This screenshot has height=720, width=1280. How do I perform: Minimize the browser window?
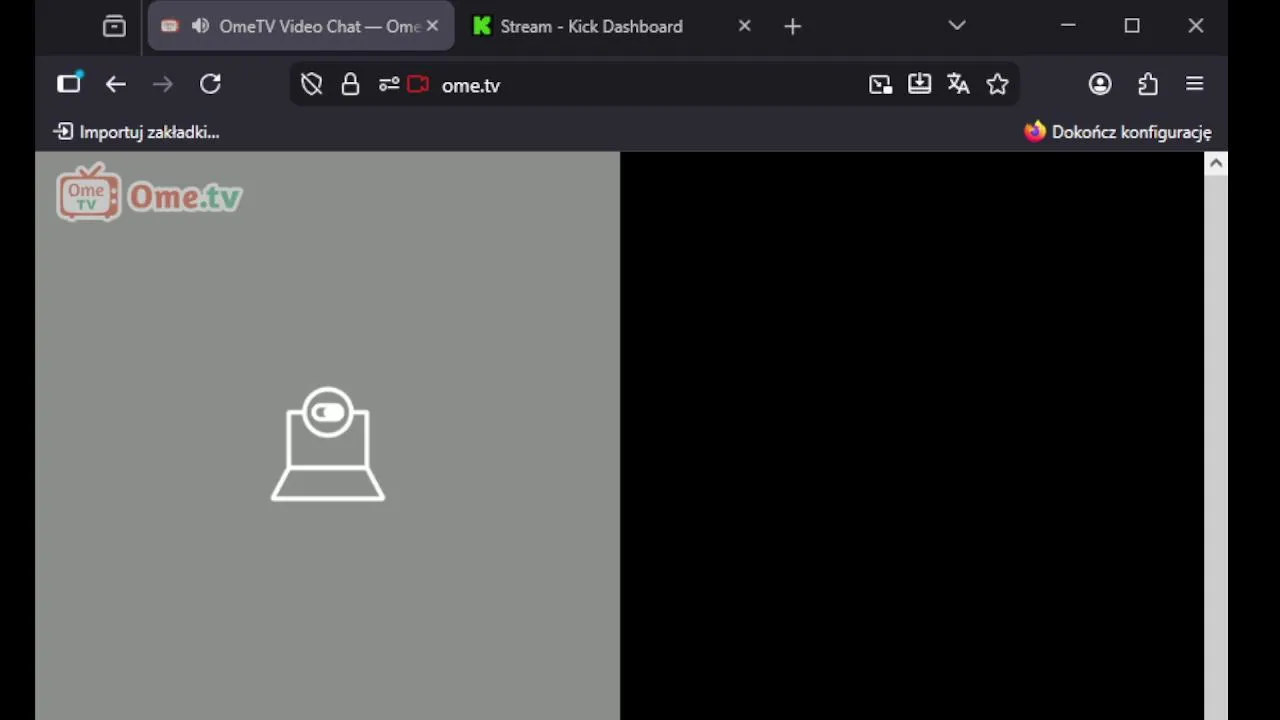point(1068,27)
